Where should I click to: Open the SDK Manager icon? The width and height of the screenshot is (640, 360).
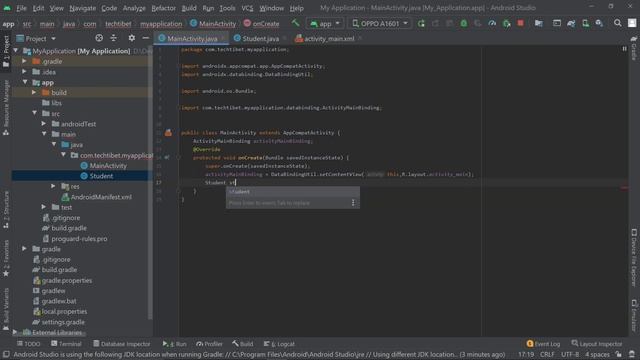pyautogui.click(x=599, y=24)
